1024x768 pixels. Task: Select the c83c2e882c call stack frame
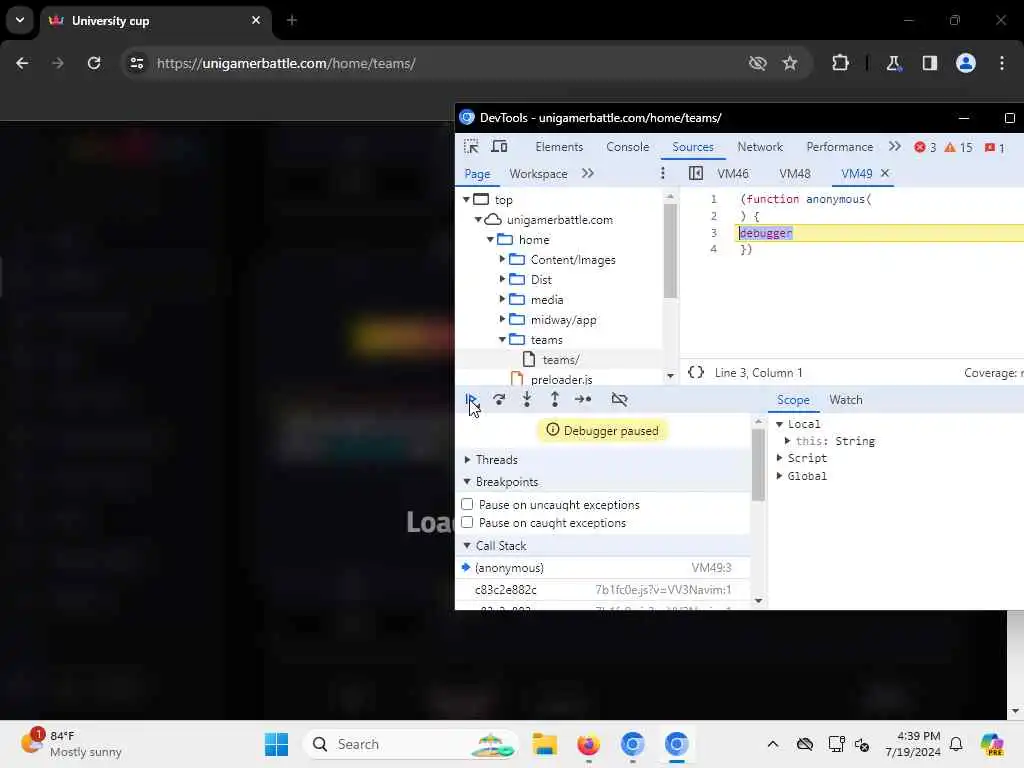pyautogui.click(x=602, y=590)
